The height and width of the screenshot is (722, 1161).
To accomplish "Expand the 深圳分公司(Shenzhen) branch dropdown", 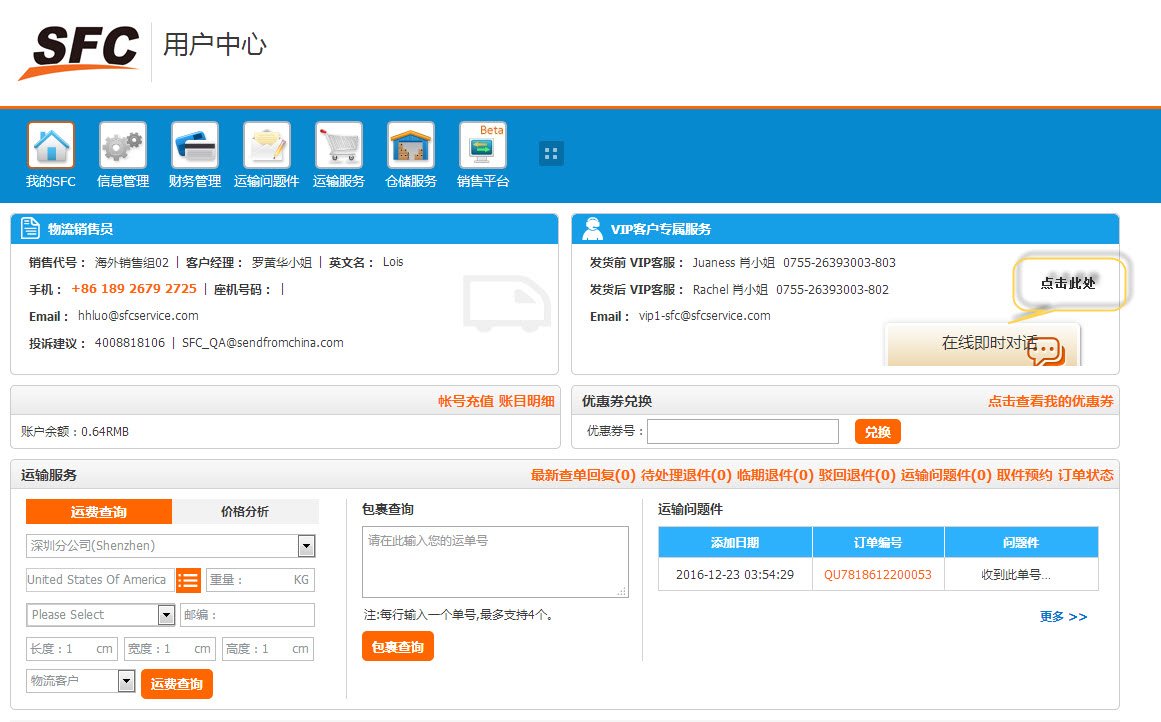I will (306, 546).
